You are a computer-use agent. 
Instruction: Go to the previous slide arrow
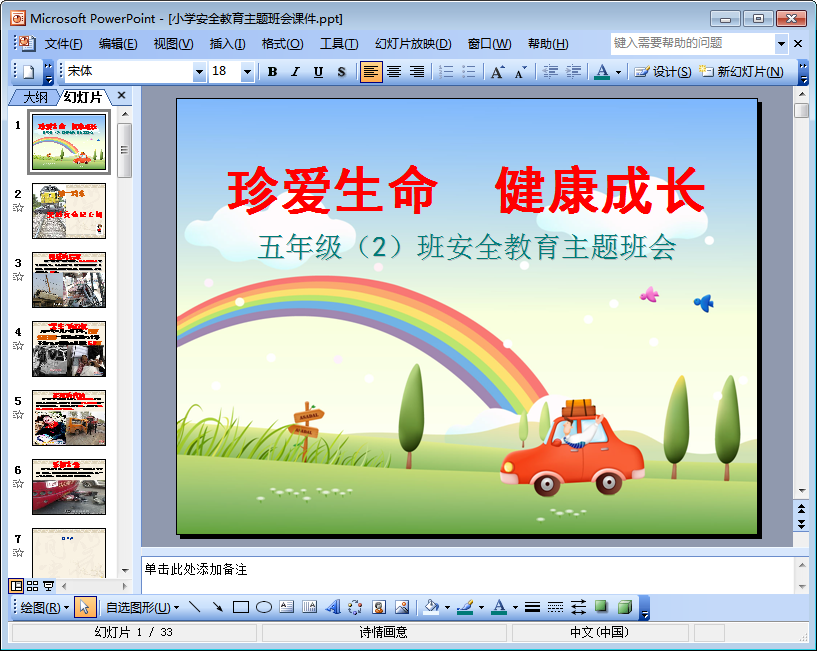point(801,508)
